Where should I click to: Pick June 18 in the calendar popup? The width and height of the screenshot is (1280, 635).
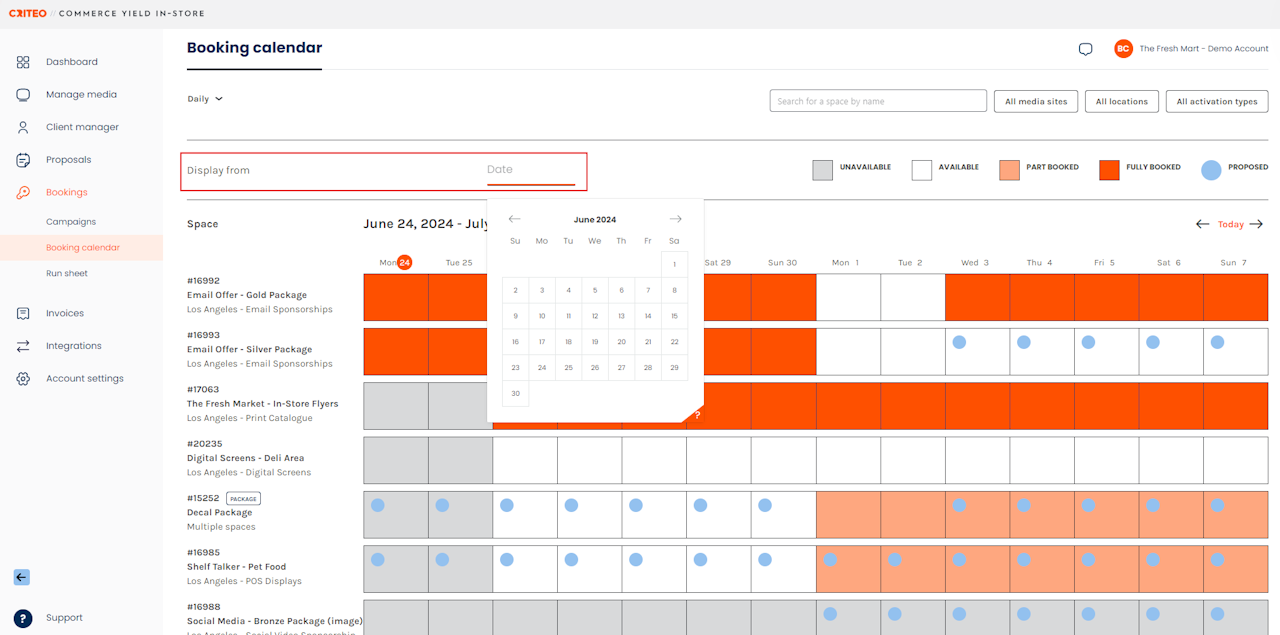568,341
